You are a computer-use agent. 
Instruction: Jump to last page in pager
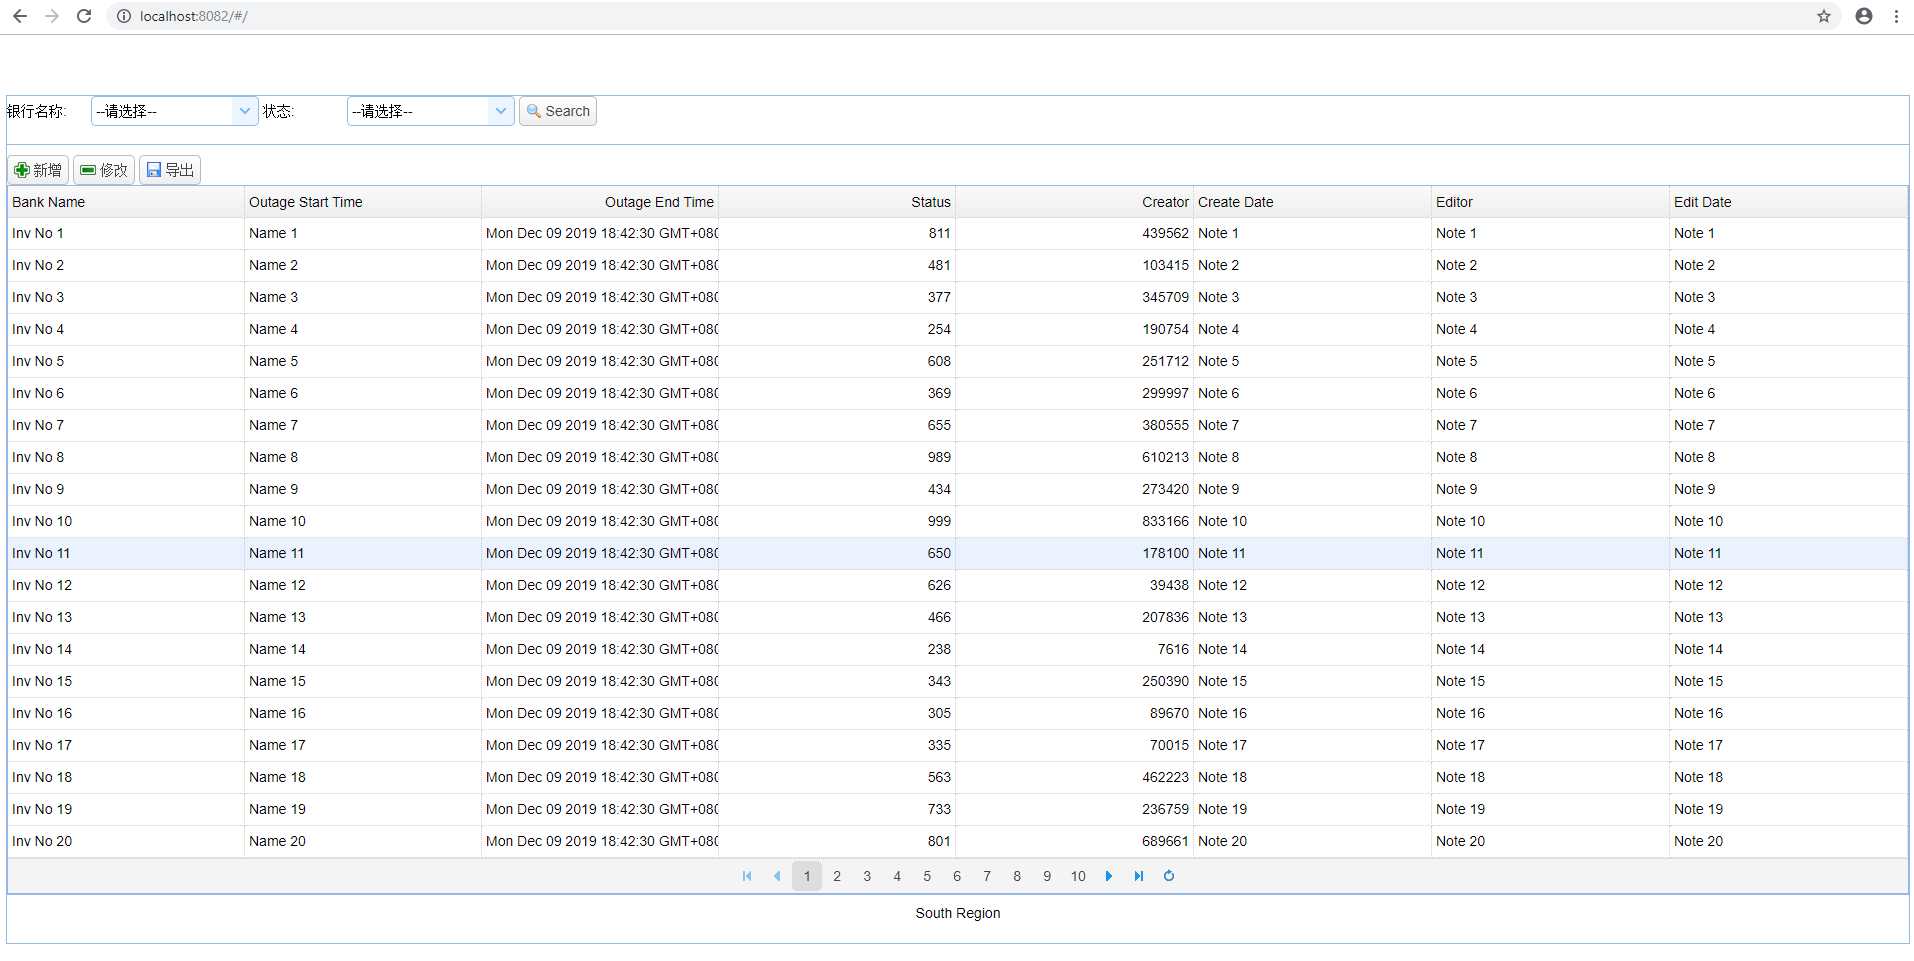click(x=1139, y=876)
